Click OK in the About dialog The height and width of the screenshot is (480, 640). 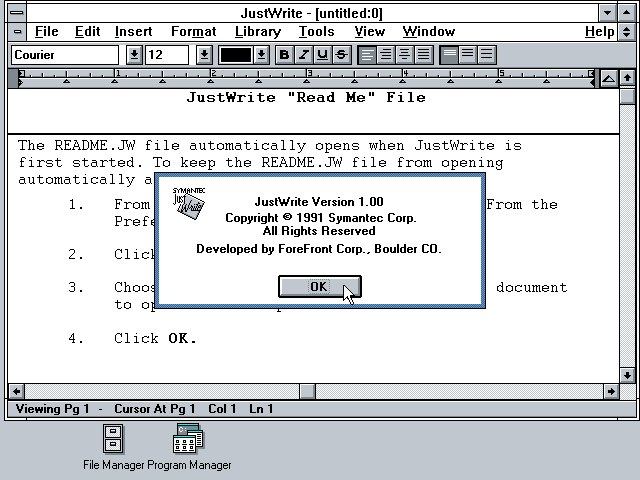[x=320, y=287]
